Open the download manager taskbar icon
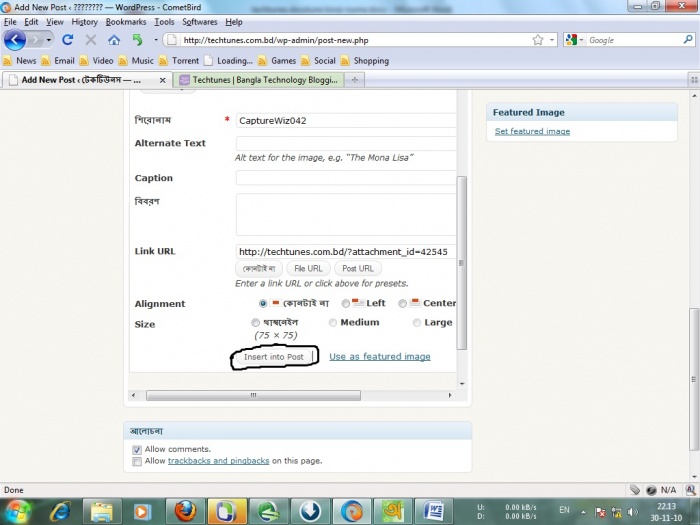The height and width of the screenshot is (525, 700). click(310, 512)
